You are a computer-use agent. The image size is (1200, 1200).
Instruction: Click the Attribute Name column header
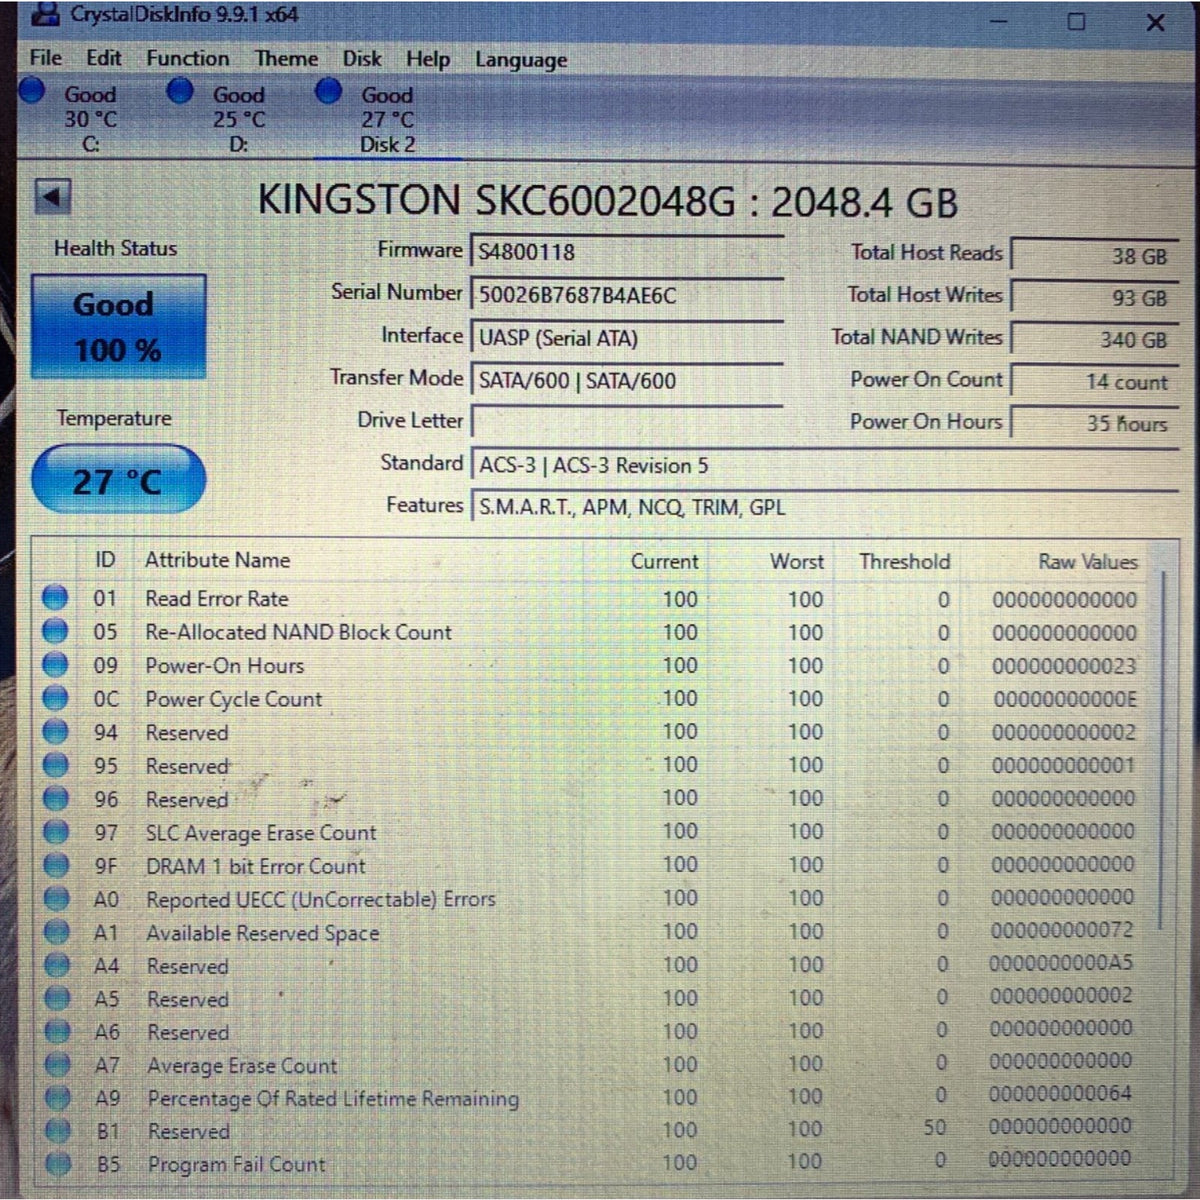[x=217, y=560]
